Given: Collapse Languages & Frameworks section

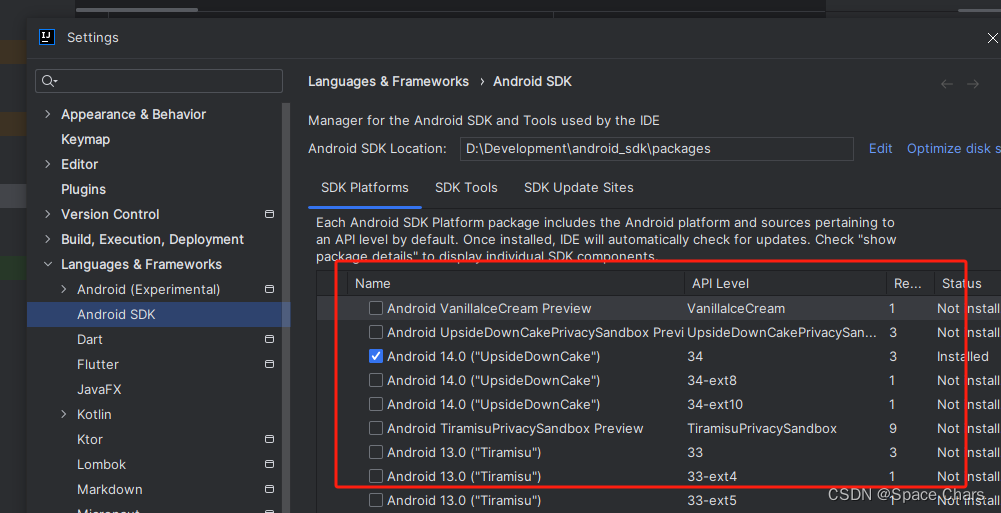Looking at the screenshot, I should click(x=48, y=264).
